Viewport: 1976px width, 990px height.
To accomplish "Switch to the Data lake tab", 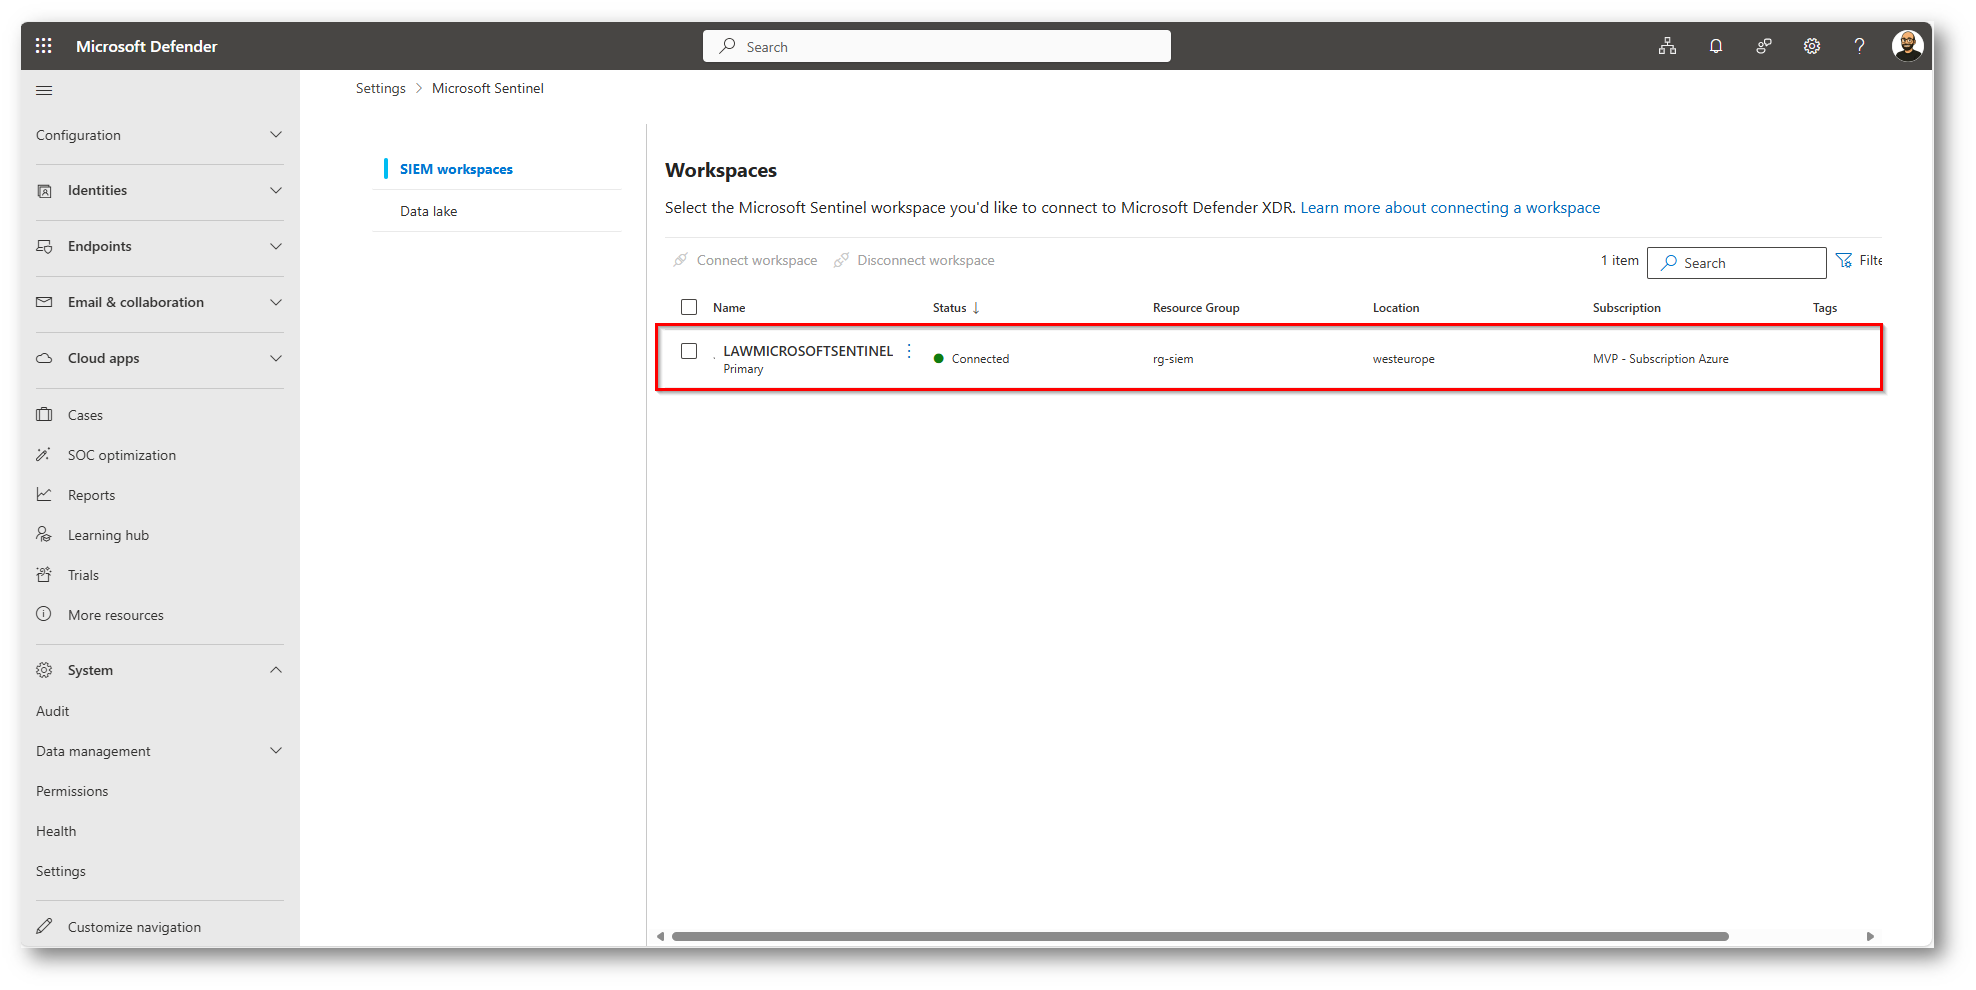I will [x=429, y=211].
